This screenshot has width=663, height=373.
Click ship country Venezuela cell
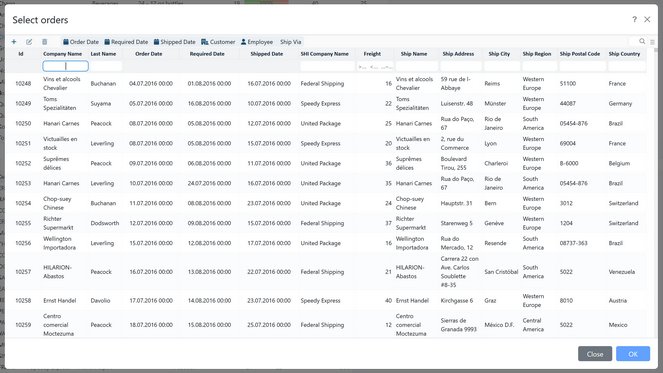point(622,272)
